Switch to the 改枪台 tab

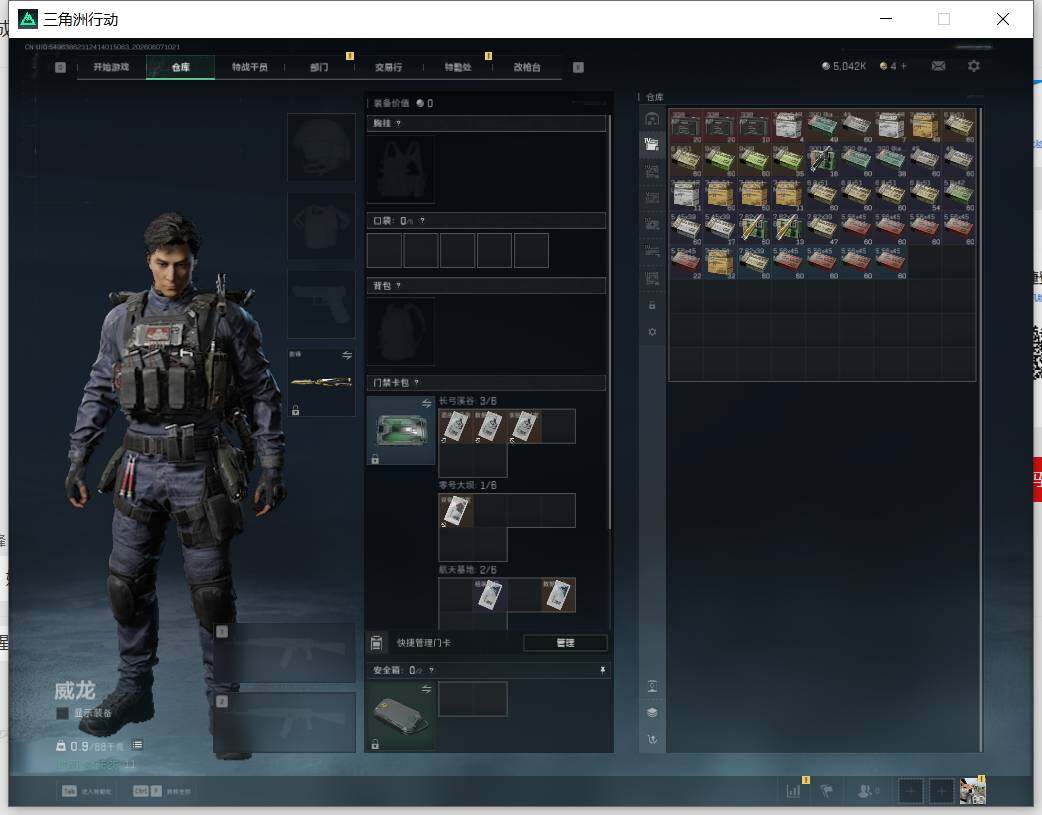[527, 67]
